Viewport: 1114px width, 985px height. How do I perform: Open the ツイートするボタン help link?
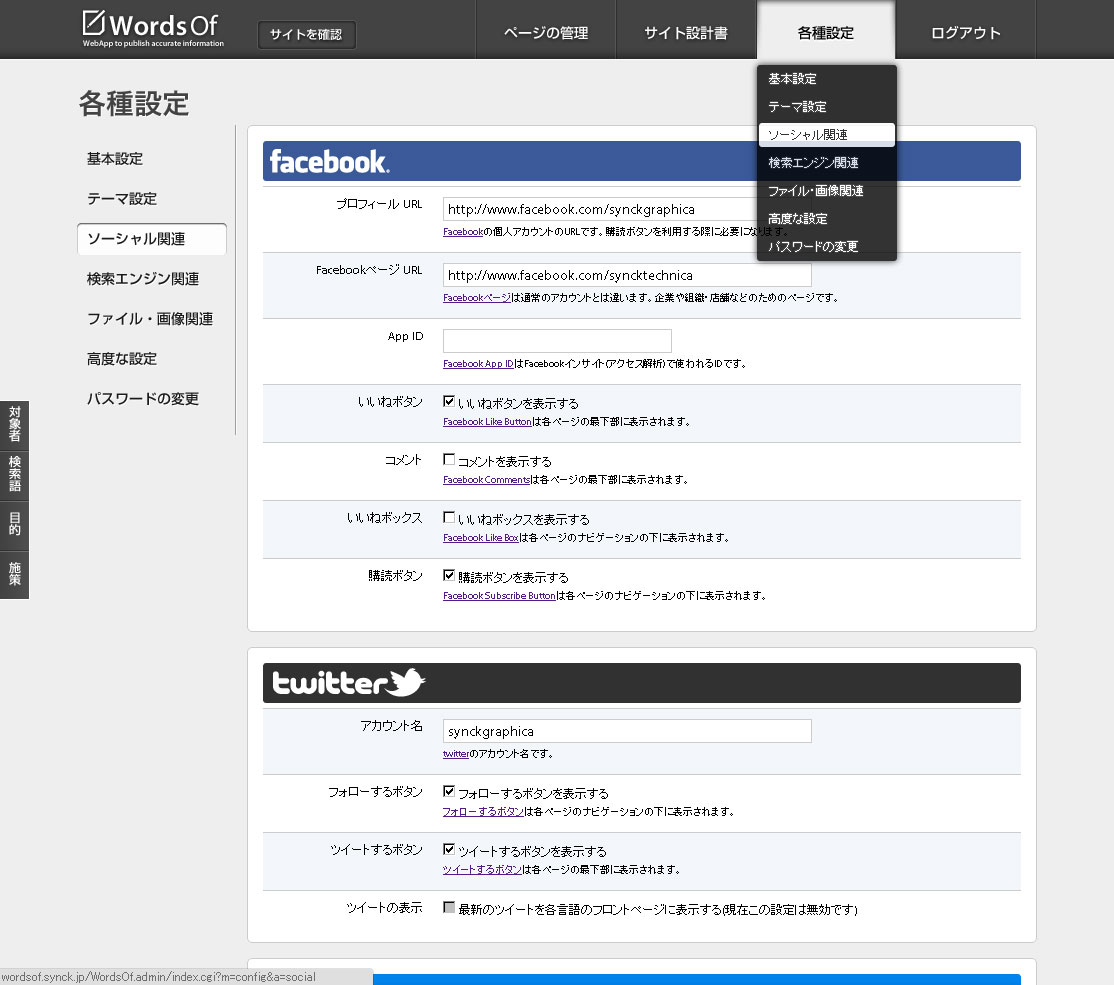482,870
